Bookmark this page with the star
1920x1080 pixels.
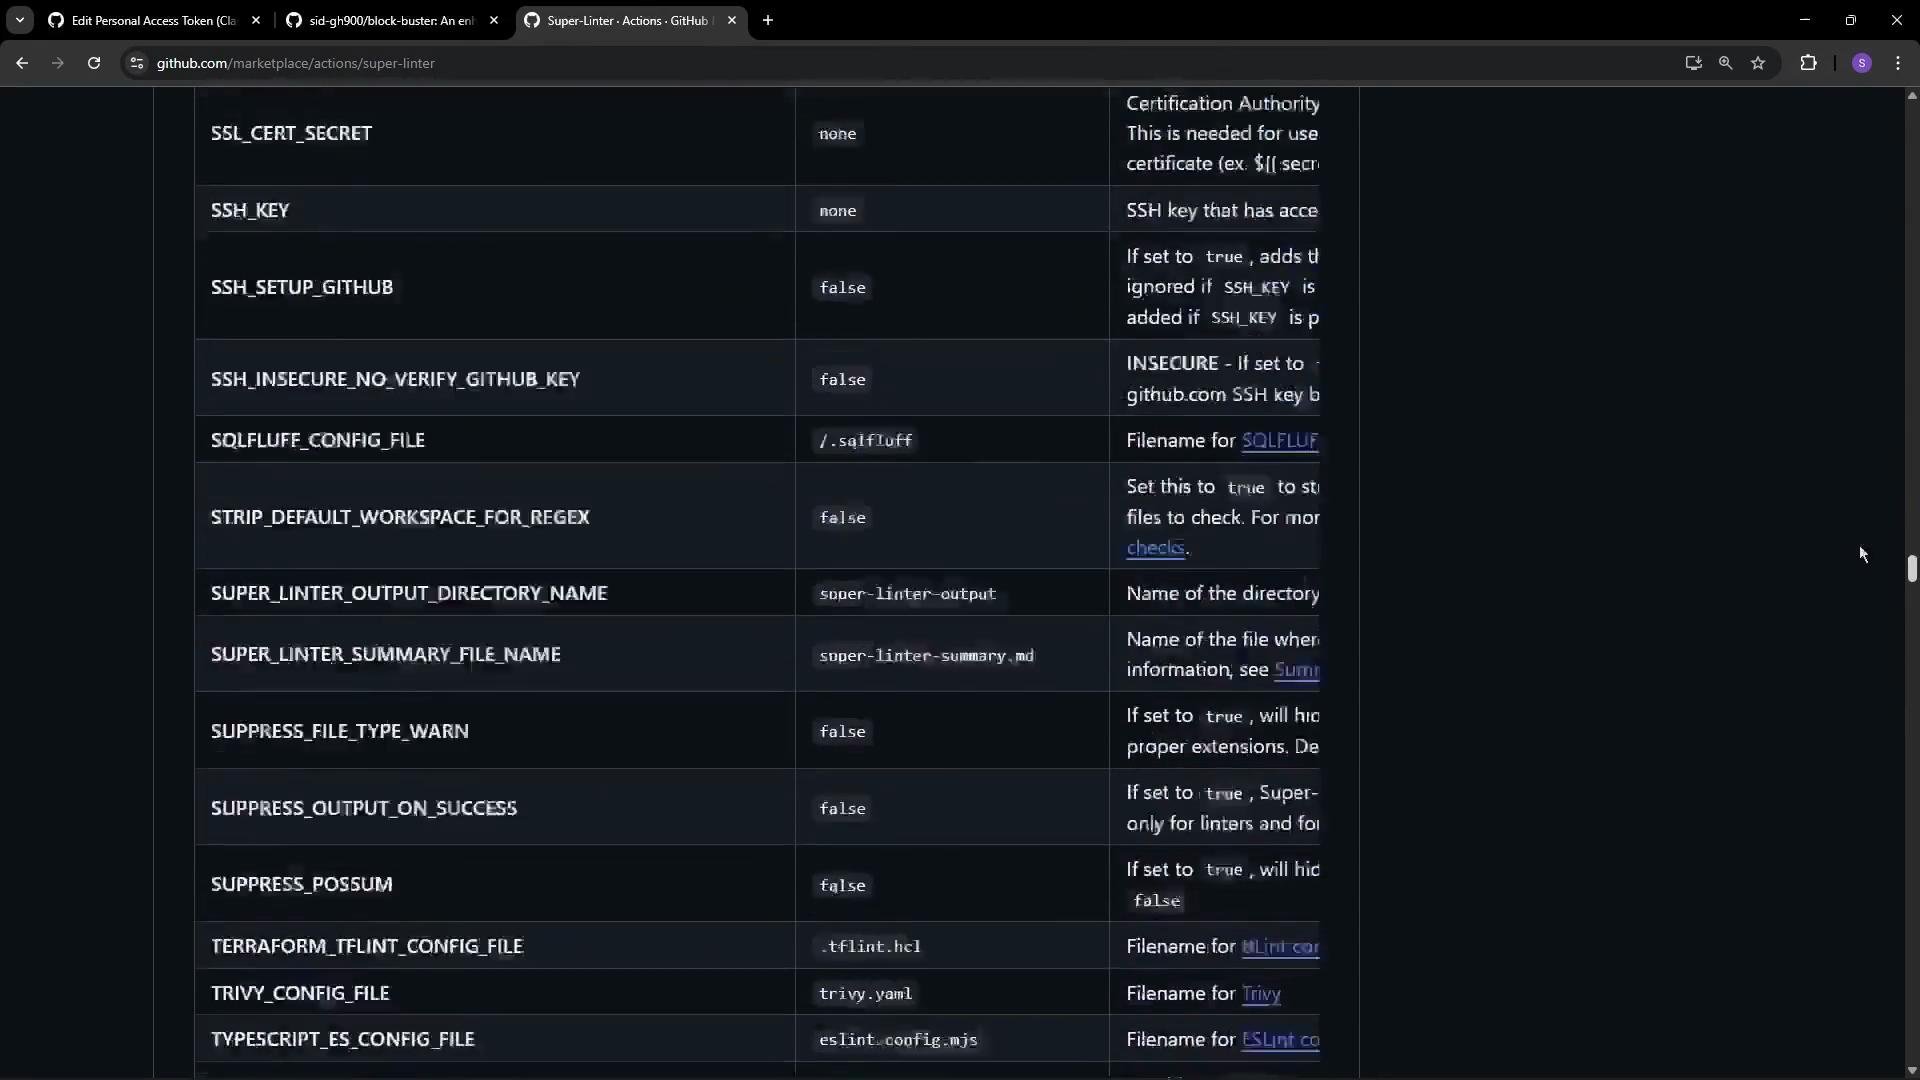tap(1758, 63)
